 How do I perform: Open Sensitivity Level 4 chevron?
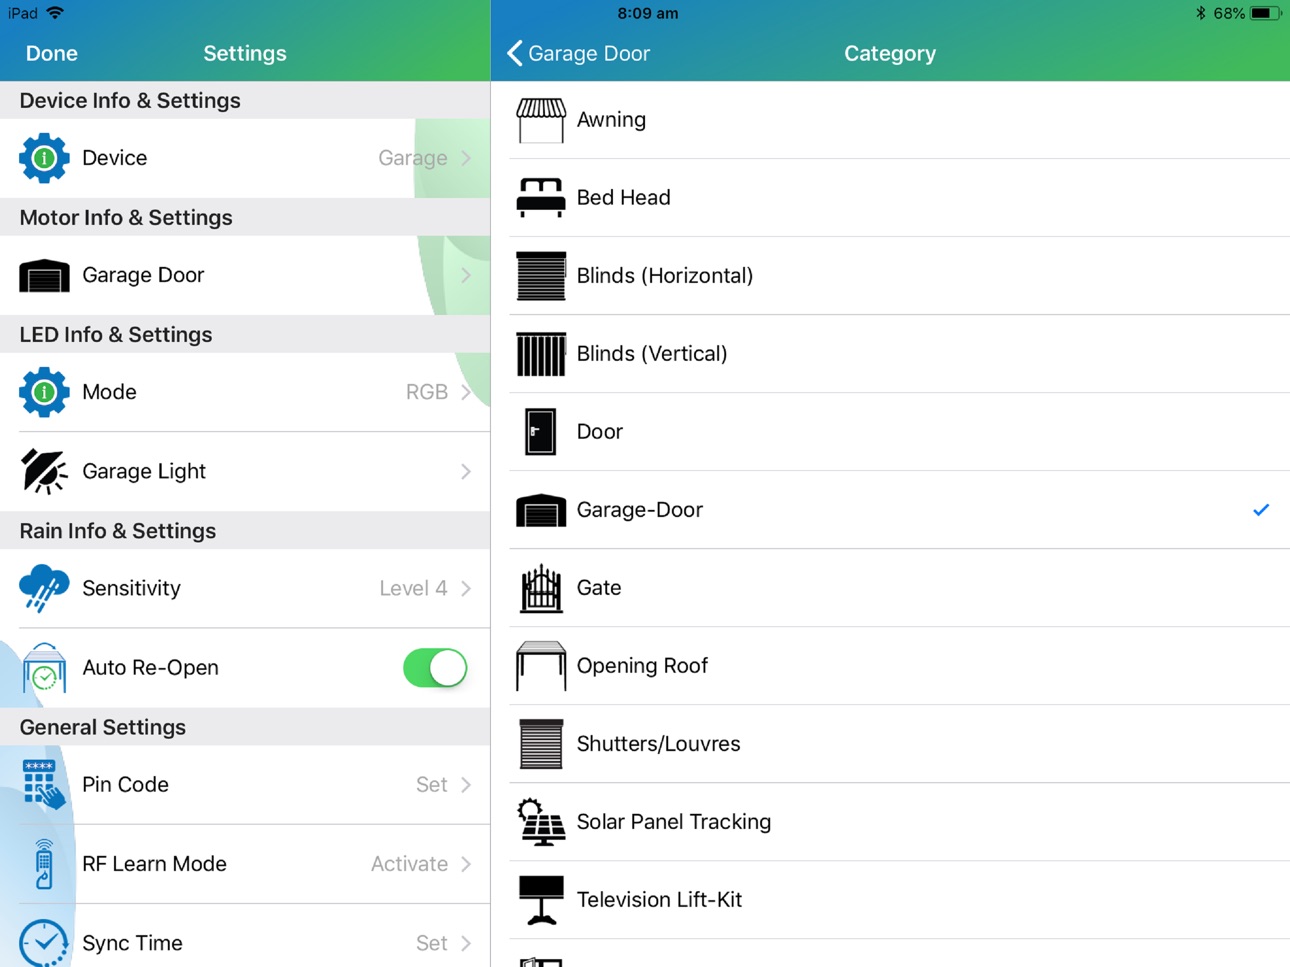(x=466, y=588)
